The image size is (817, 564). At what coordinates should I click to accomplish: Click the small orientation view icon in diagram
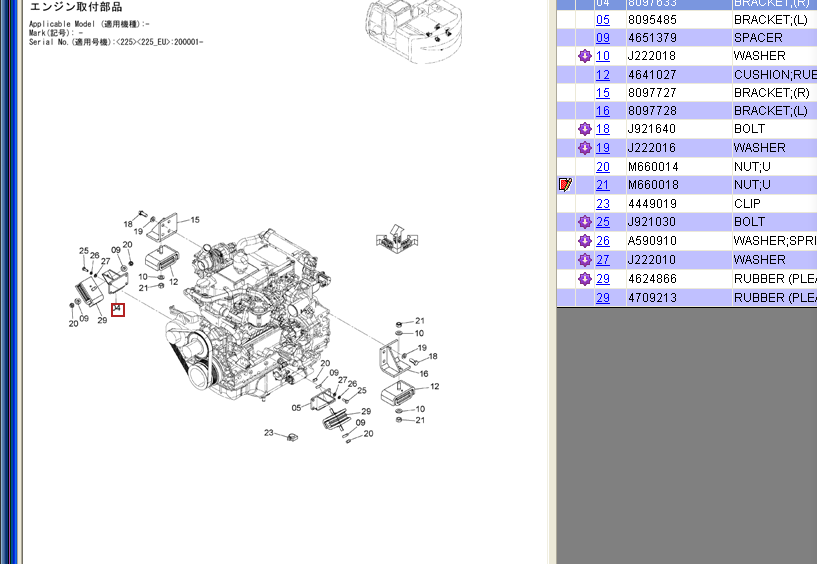397,236
